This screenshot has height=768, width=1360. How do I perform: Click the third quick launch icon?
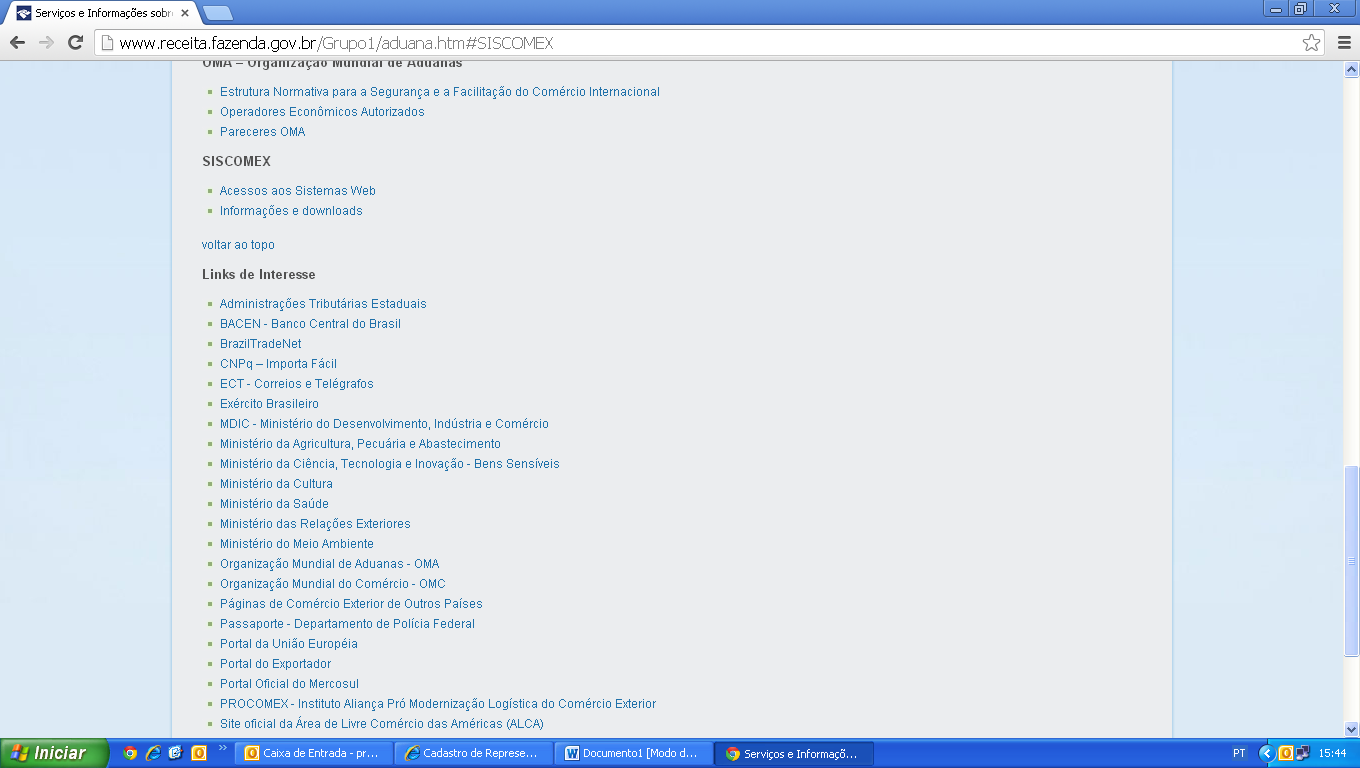pyautogui.click(x=176, y=753)
